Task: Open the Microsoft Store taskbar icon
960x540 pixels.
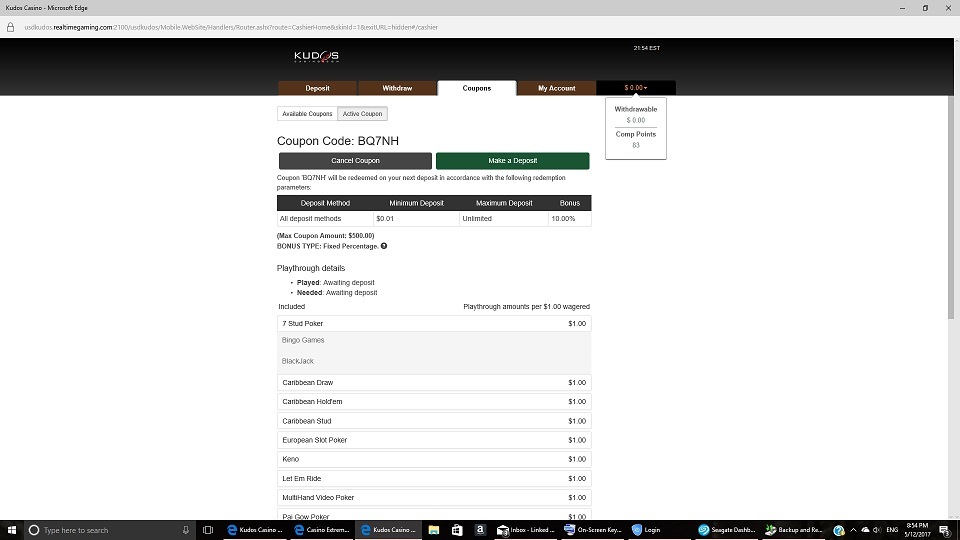Action: [457, 530]
